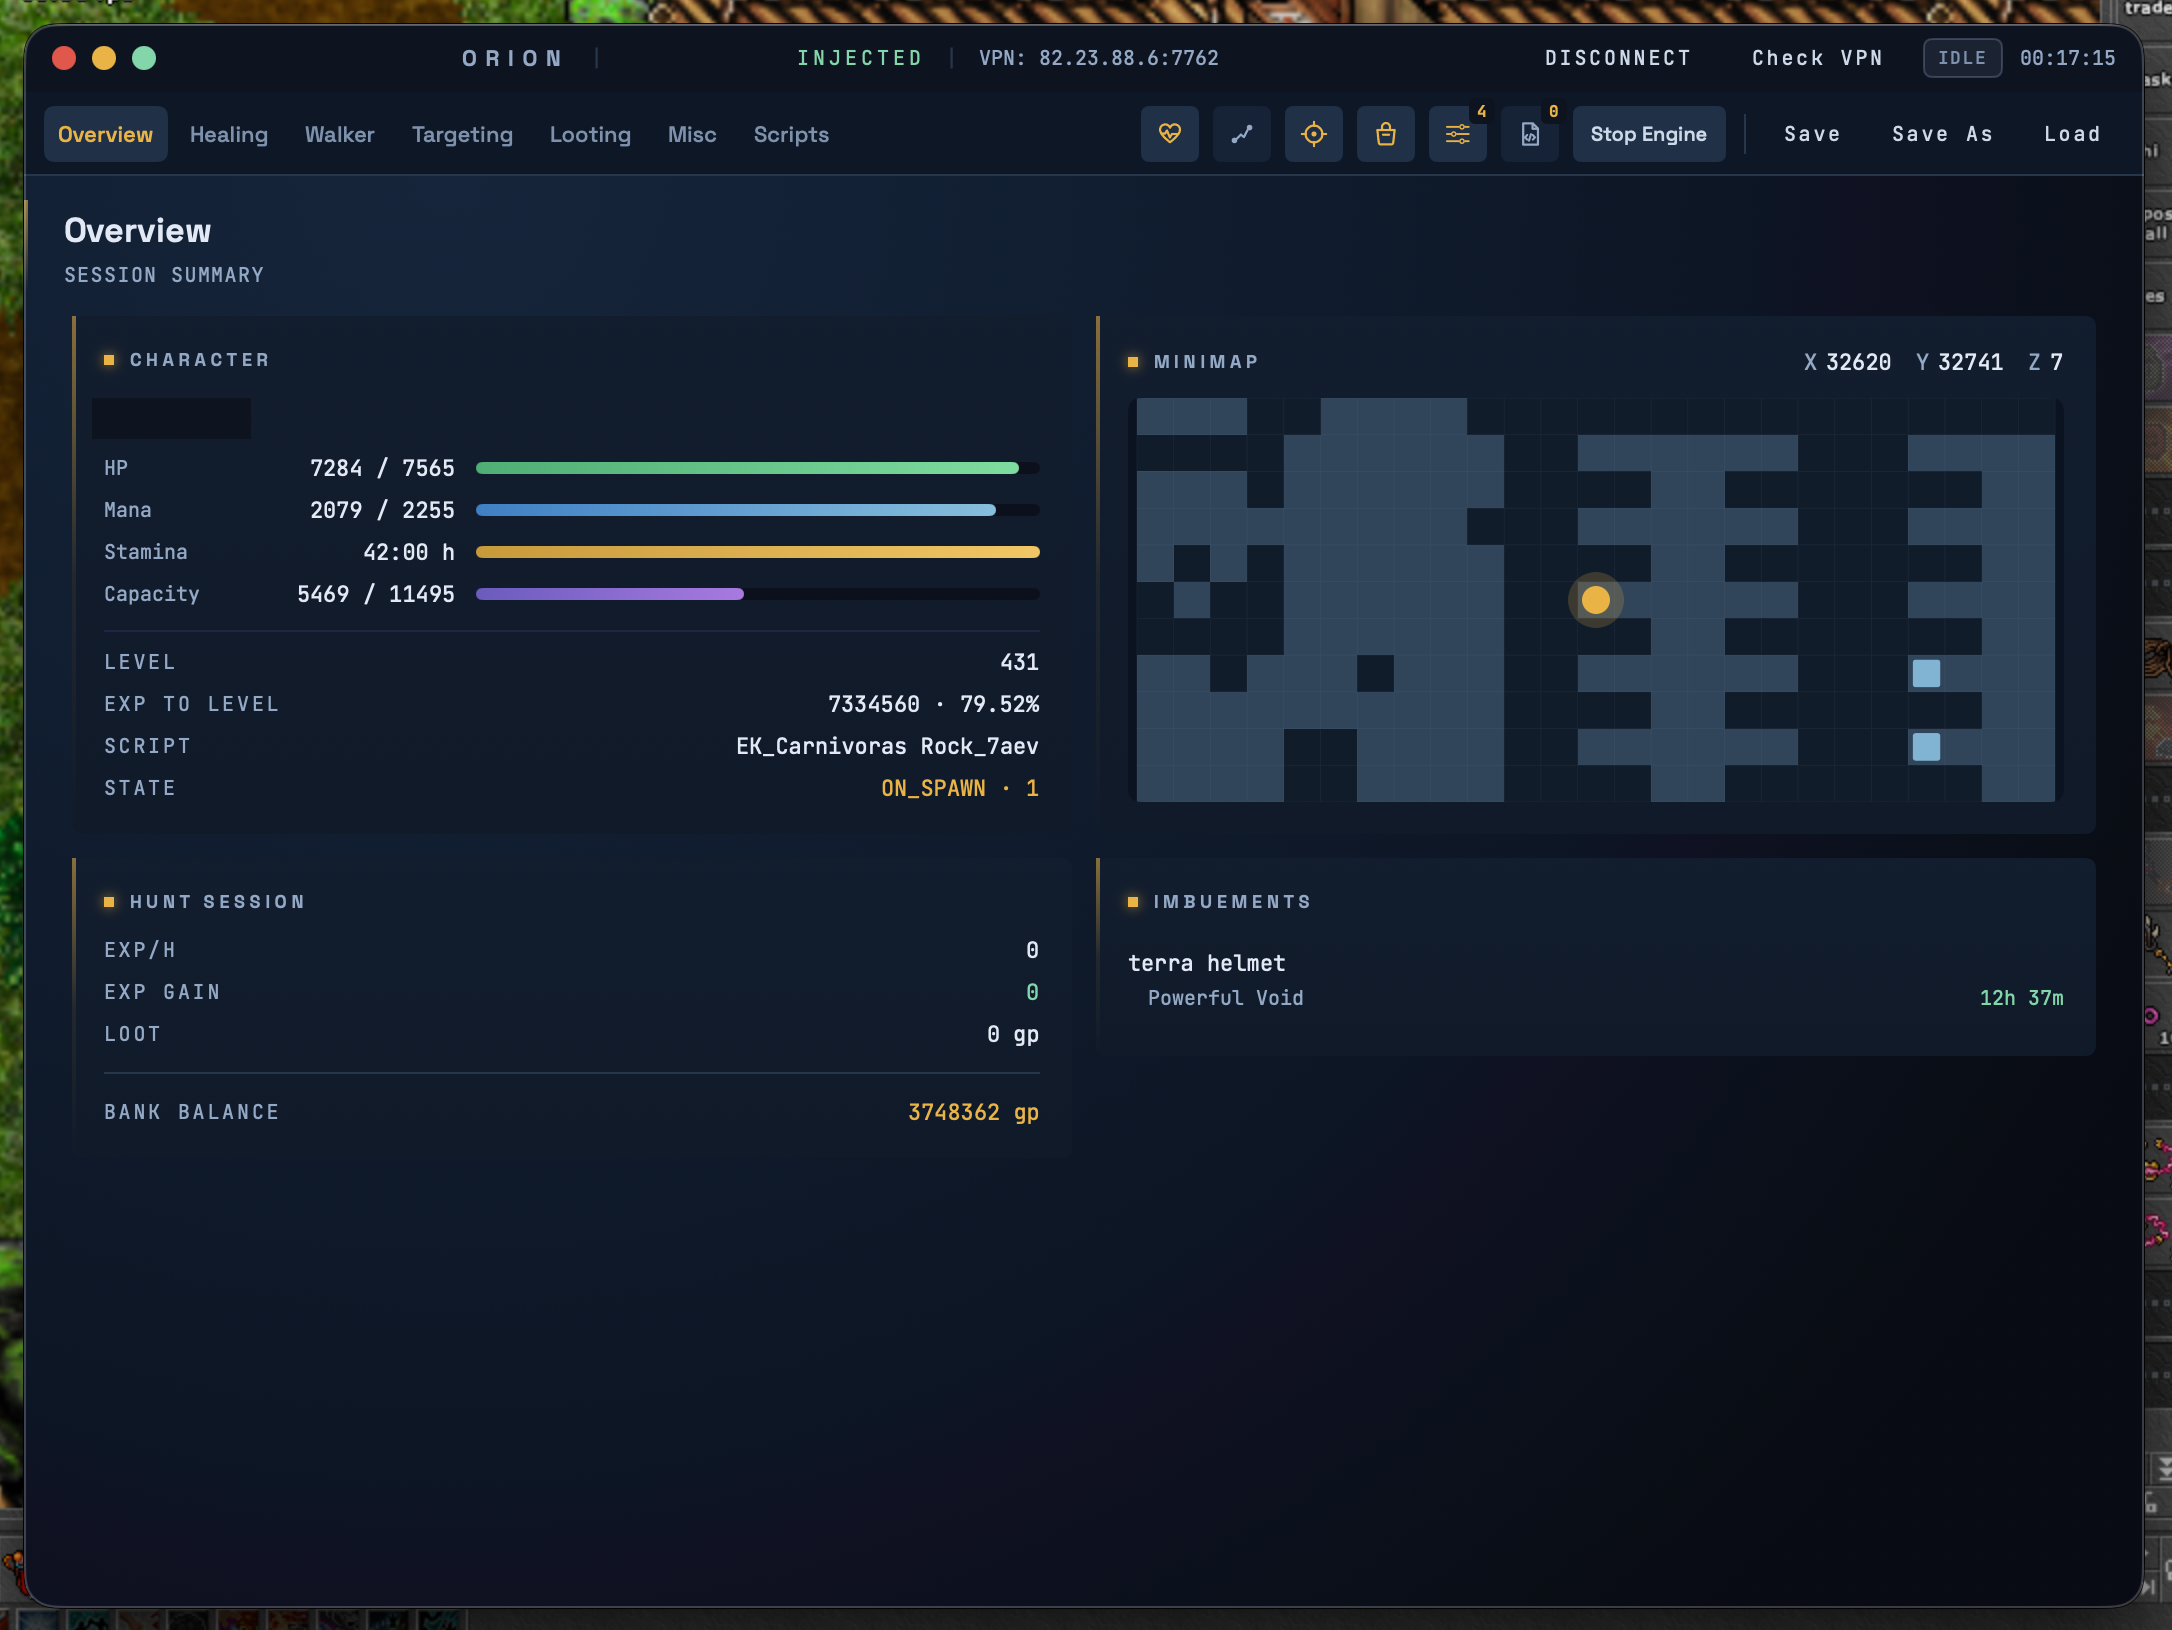Click the ON_SPAWN · 1 state value
The height and width of the screenshot is (1630, 2172).
tap(960, 788)
